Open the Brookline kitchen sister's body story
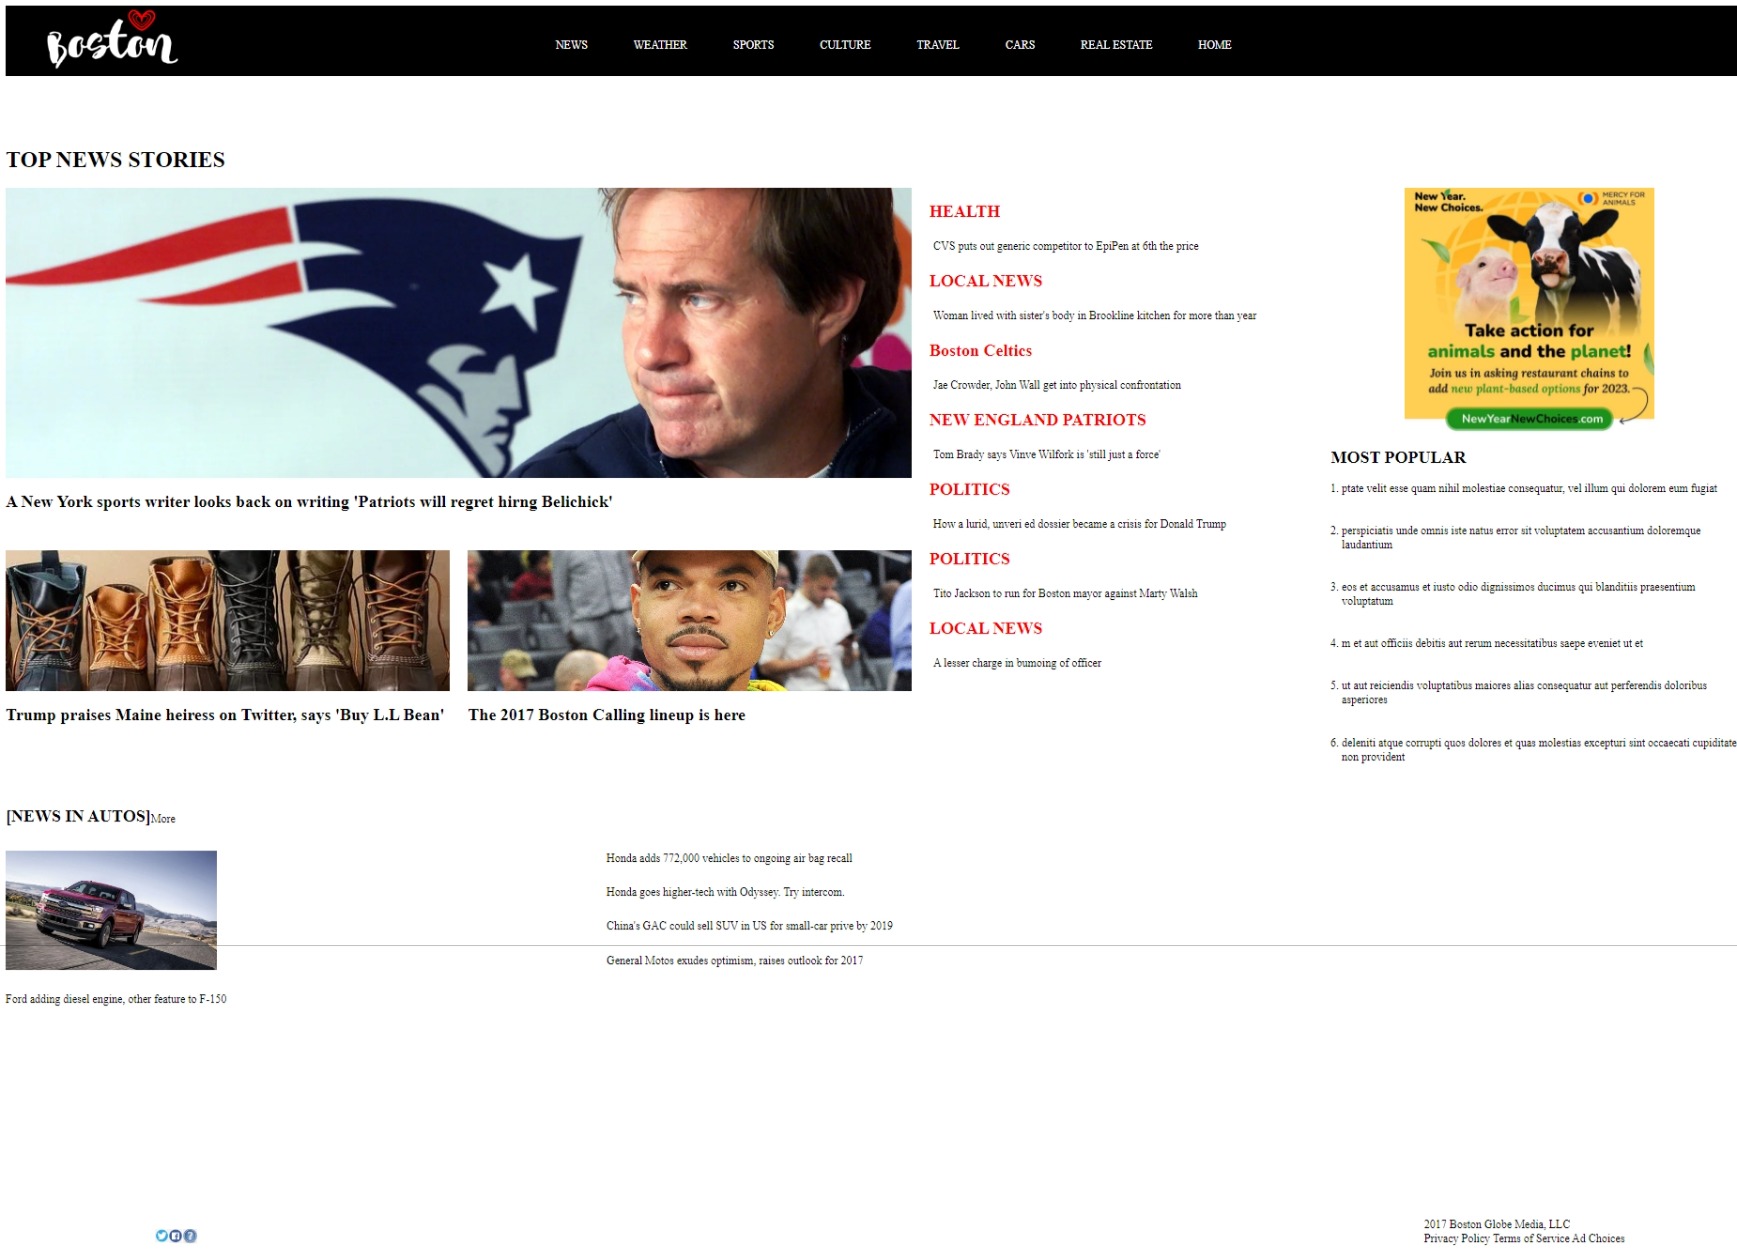This screenshot has width=1737, height=1259. pos(1094,316)
